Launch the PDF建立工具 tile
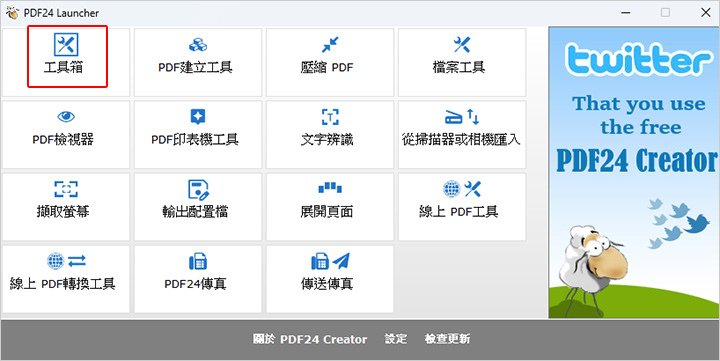Screen dimensions: 720x361 198,62
